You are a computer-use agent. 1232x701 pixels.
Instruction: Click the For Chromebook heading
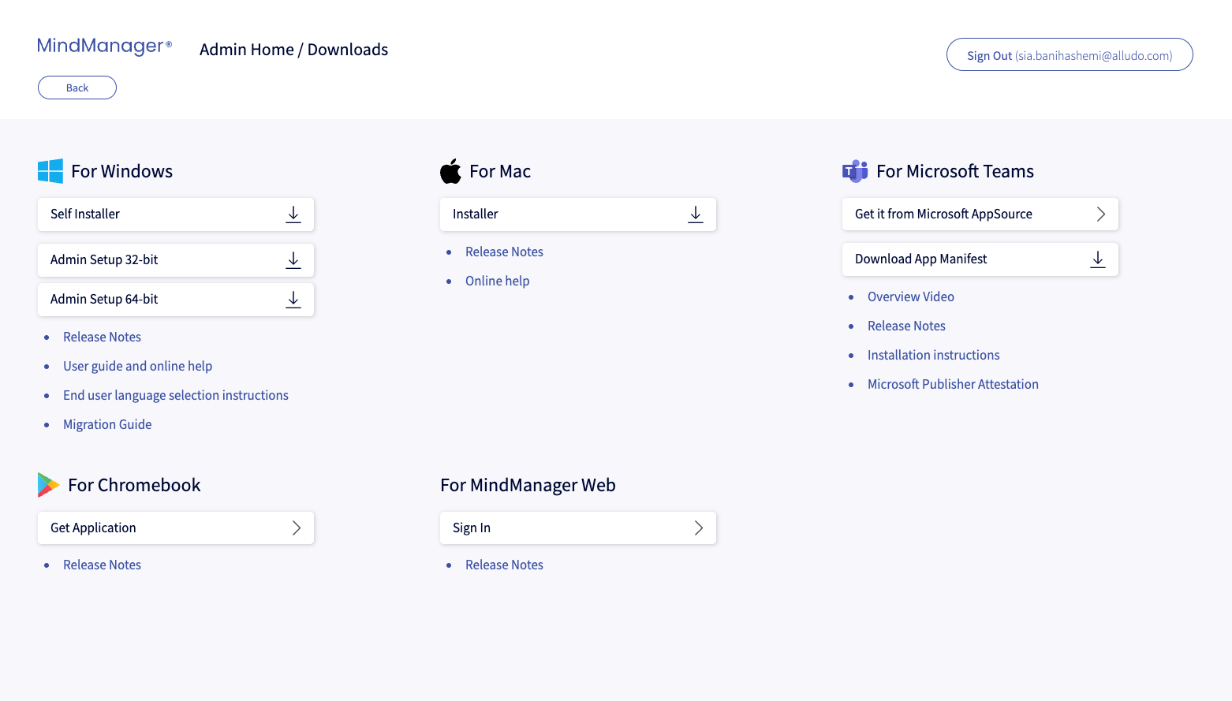[134, 485]
